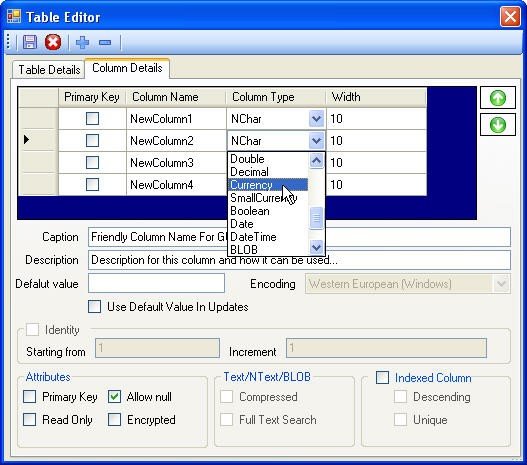527x465 pixels.
Task: Click the Default value input field
Action: point(156,283)
